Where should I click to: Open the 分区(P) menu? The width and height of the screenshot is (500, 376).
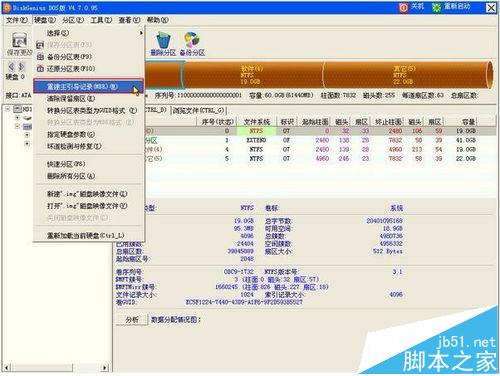pos(73,20)
